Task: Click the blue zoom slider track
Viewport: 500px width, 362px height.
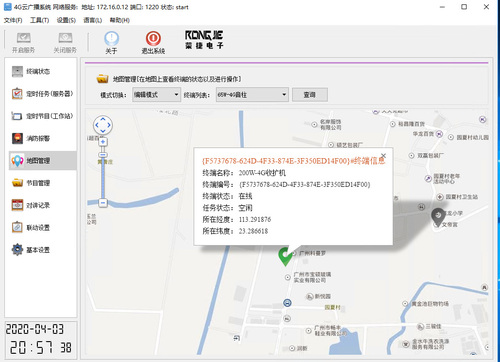Action: [103, 178]
